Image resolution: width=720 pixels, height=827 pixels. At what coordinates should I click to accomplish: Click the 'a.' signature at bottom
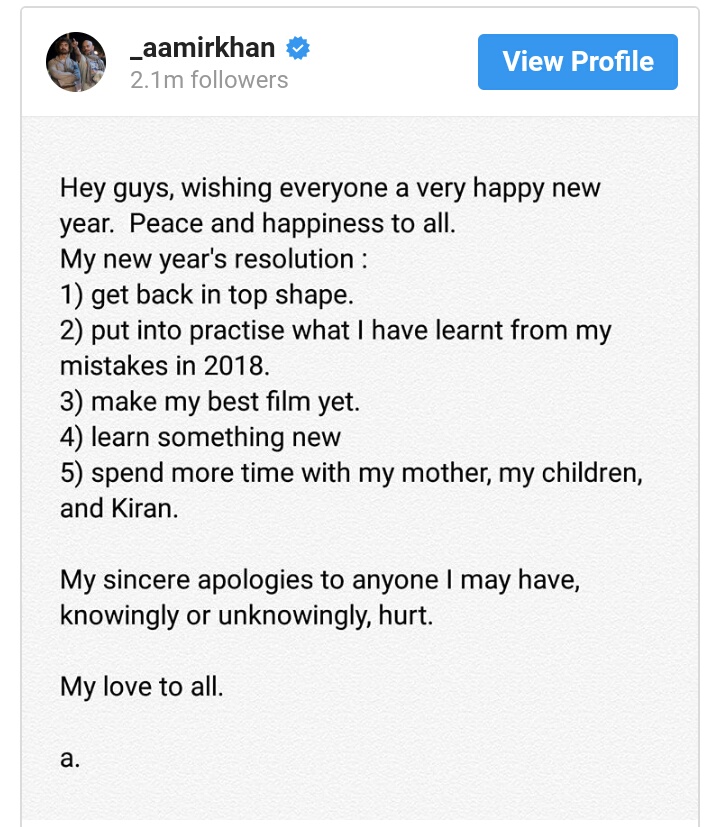point(69,757)
